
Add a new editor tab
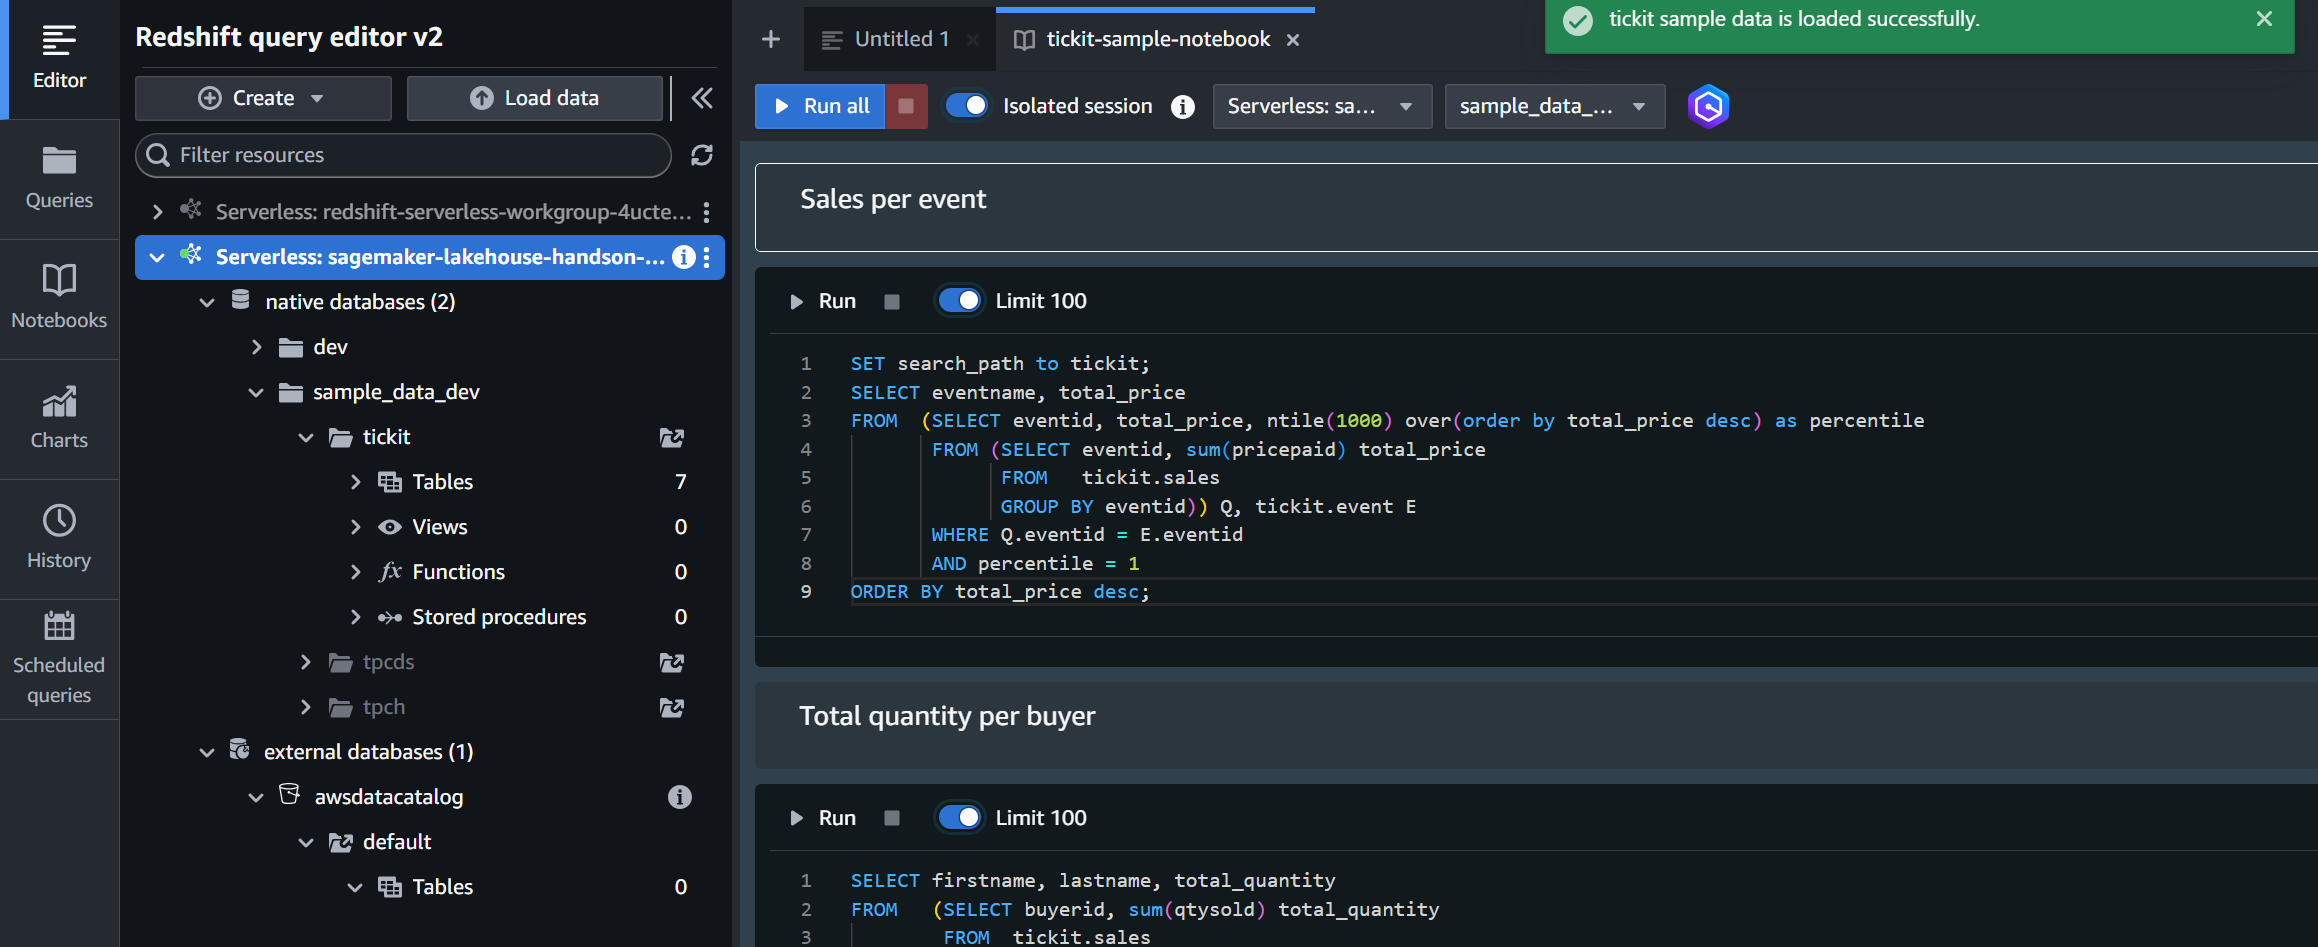point(770,39)
